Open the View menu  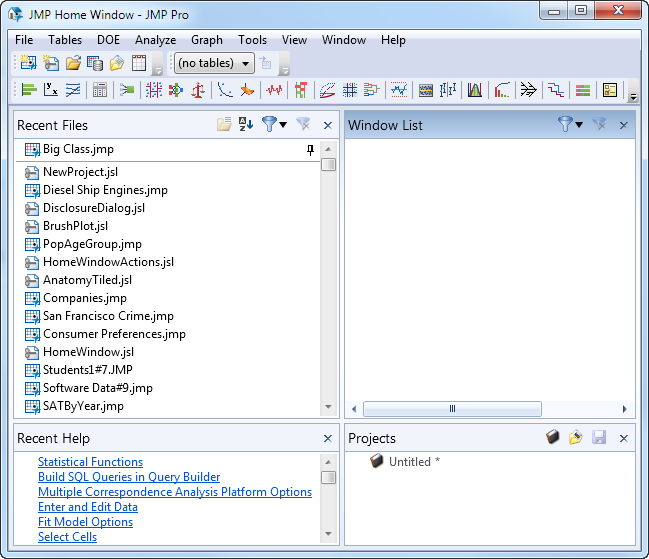coord(294,40)
